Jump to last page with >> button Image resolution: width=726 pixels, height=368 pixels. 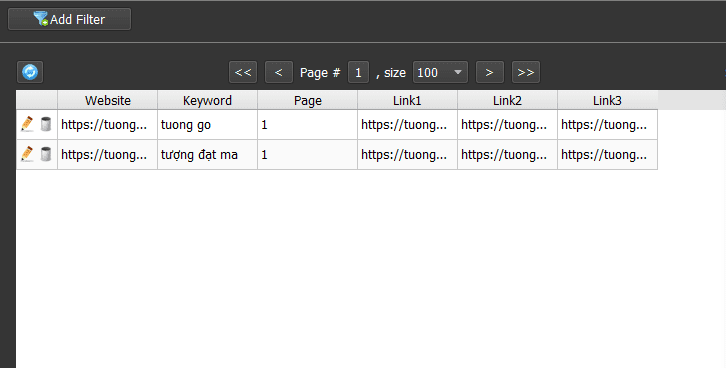coord(526,72)
